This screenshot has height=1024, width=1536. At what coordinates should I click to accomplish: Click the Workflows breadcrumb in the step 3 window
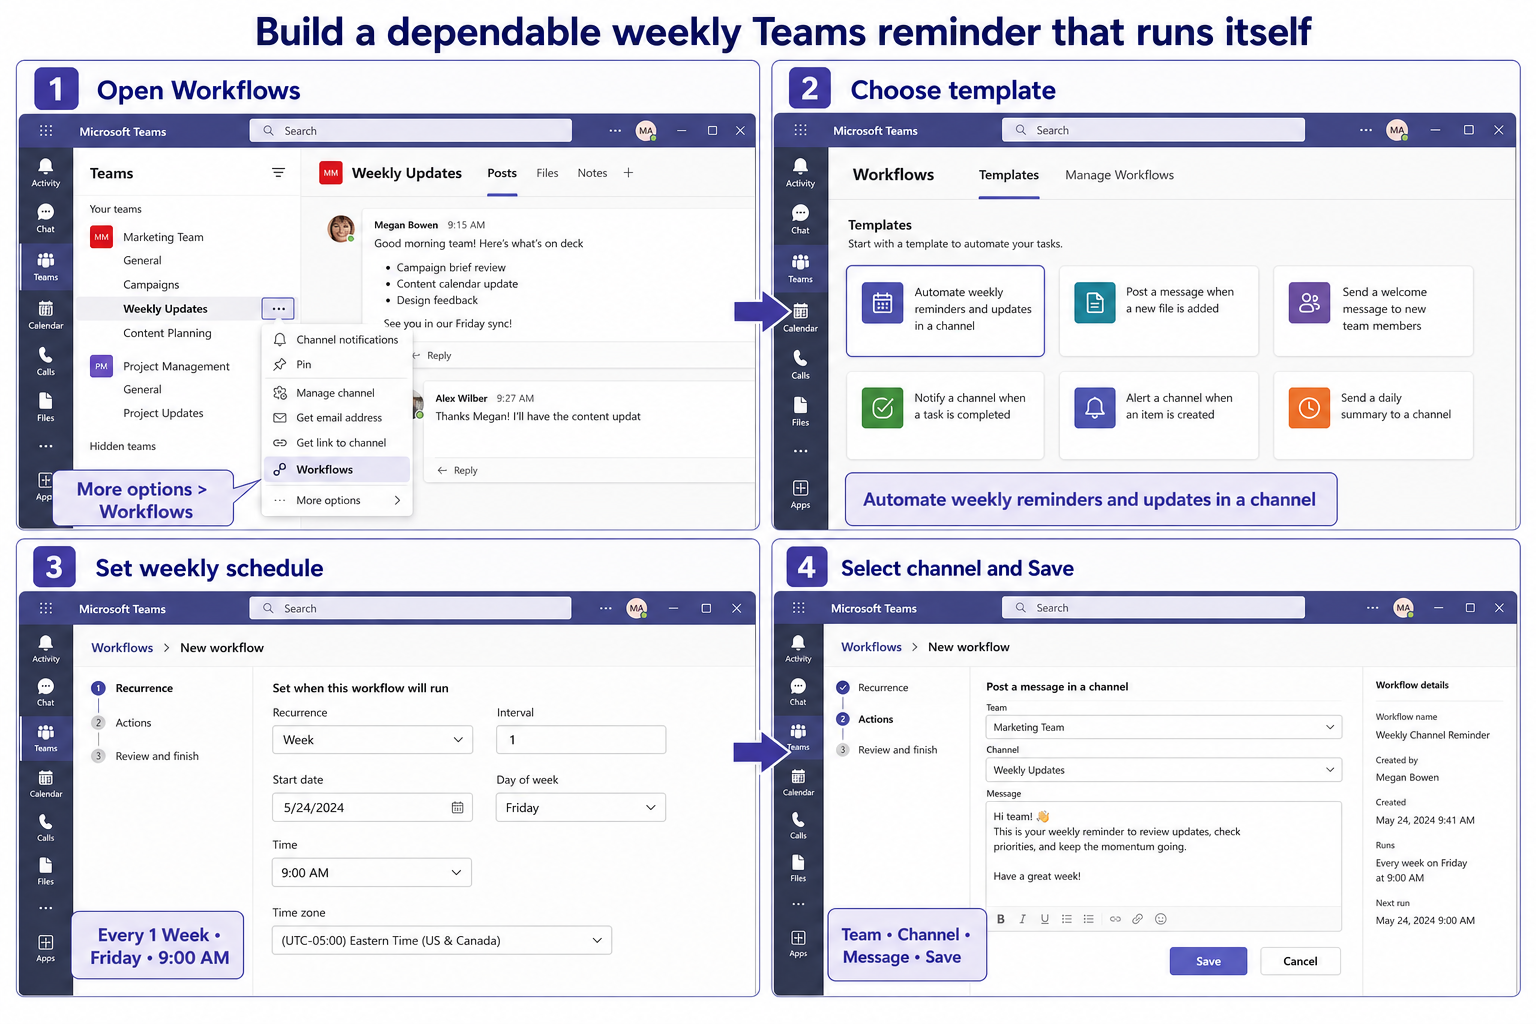click(122, 648)
